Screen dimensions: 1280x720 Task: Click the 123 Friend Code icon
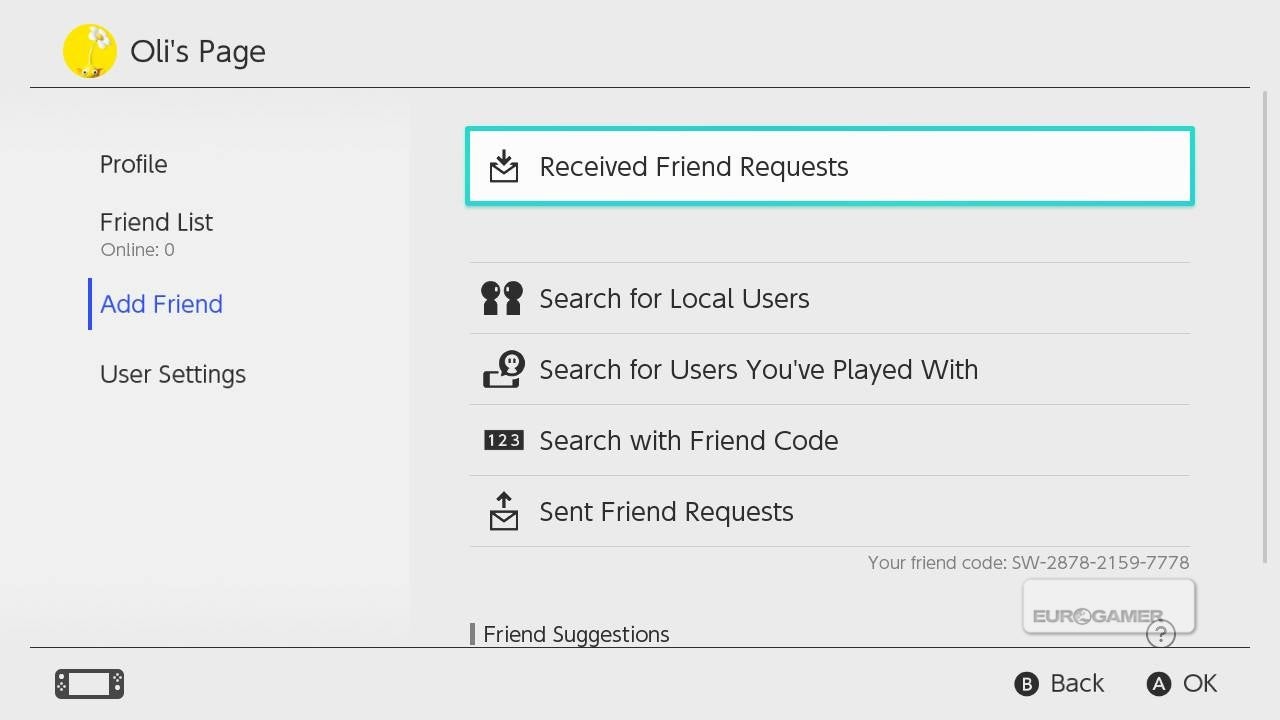pyautogui.click(x=503, y=440)
